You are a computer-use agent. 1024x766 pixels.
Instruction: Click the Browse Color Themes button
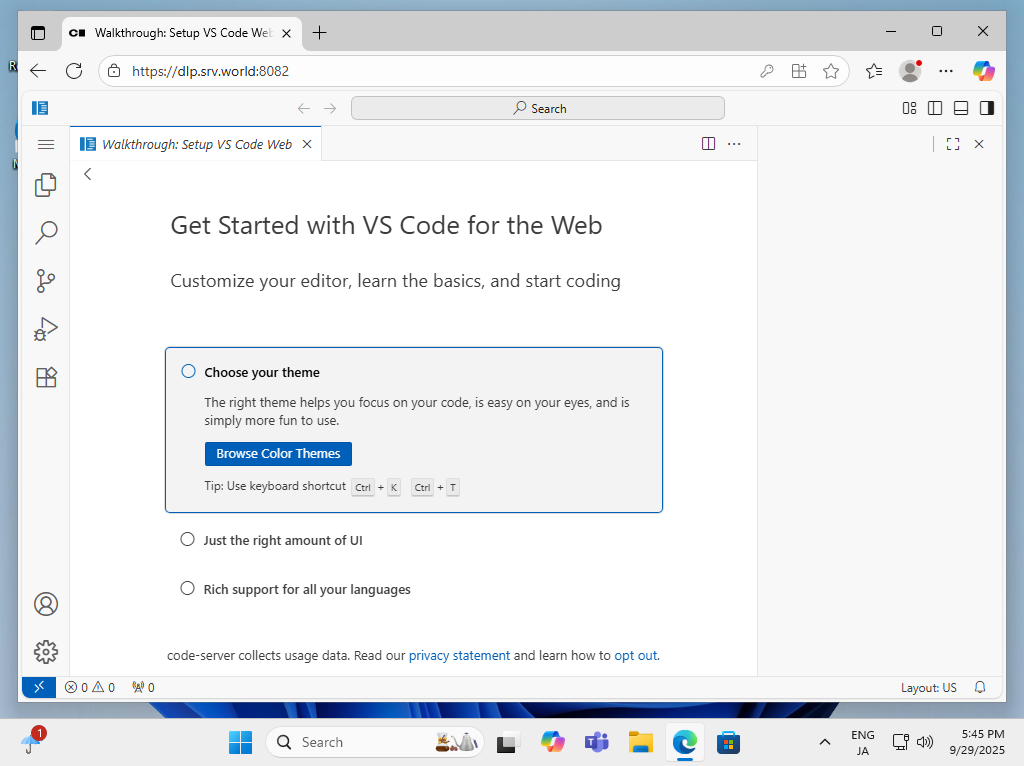click(278, 454)
